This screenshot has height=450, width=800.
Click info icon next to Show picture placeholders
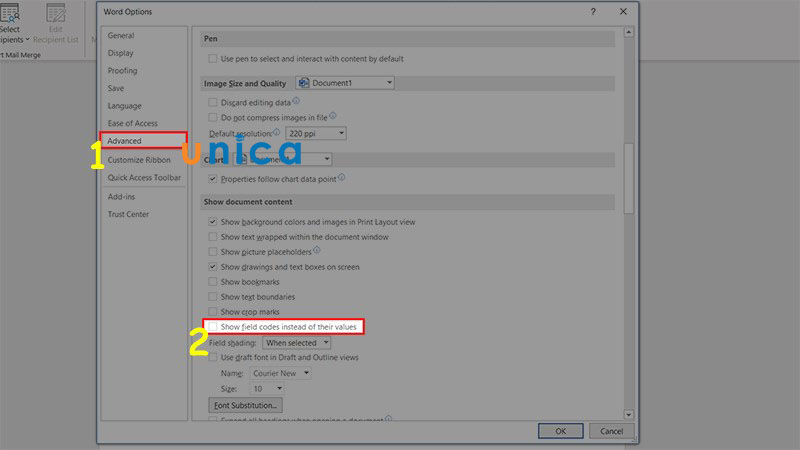pos(316,250)
